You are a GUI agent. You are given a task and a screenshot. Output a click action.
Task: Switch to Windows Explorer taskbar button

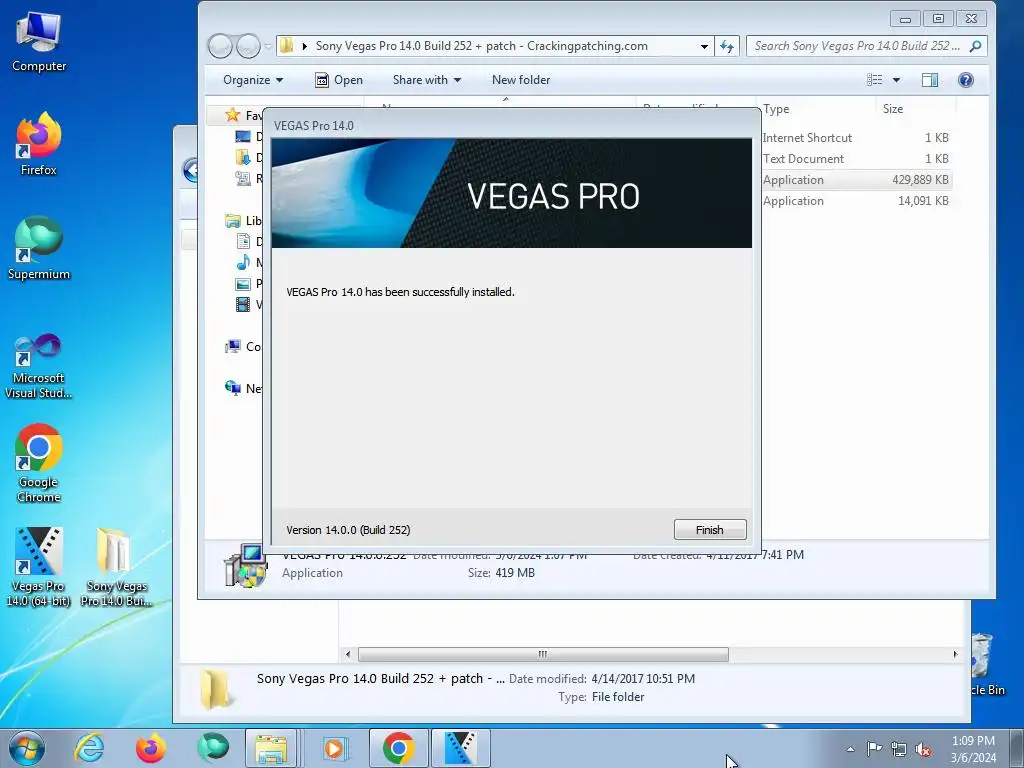(x=272, y=748)
